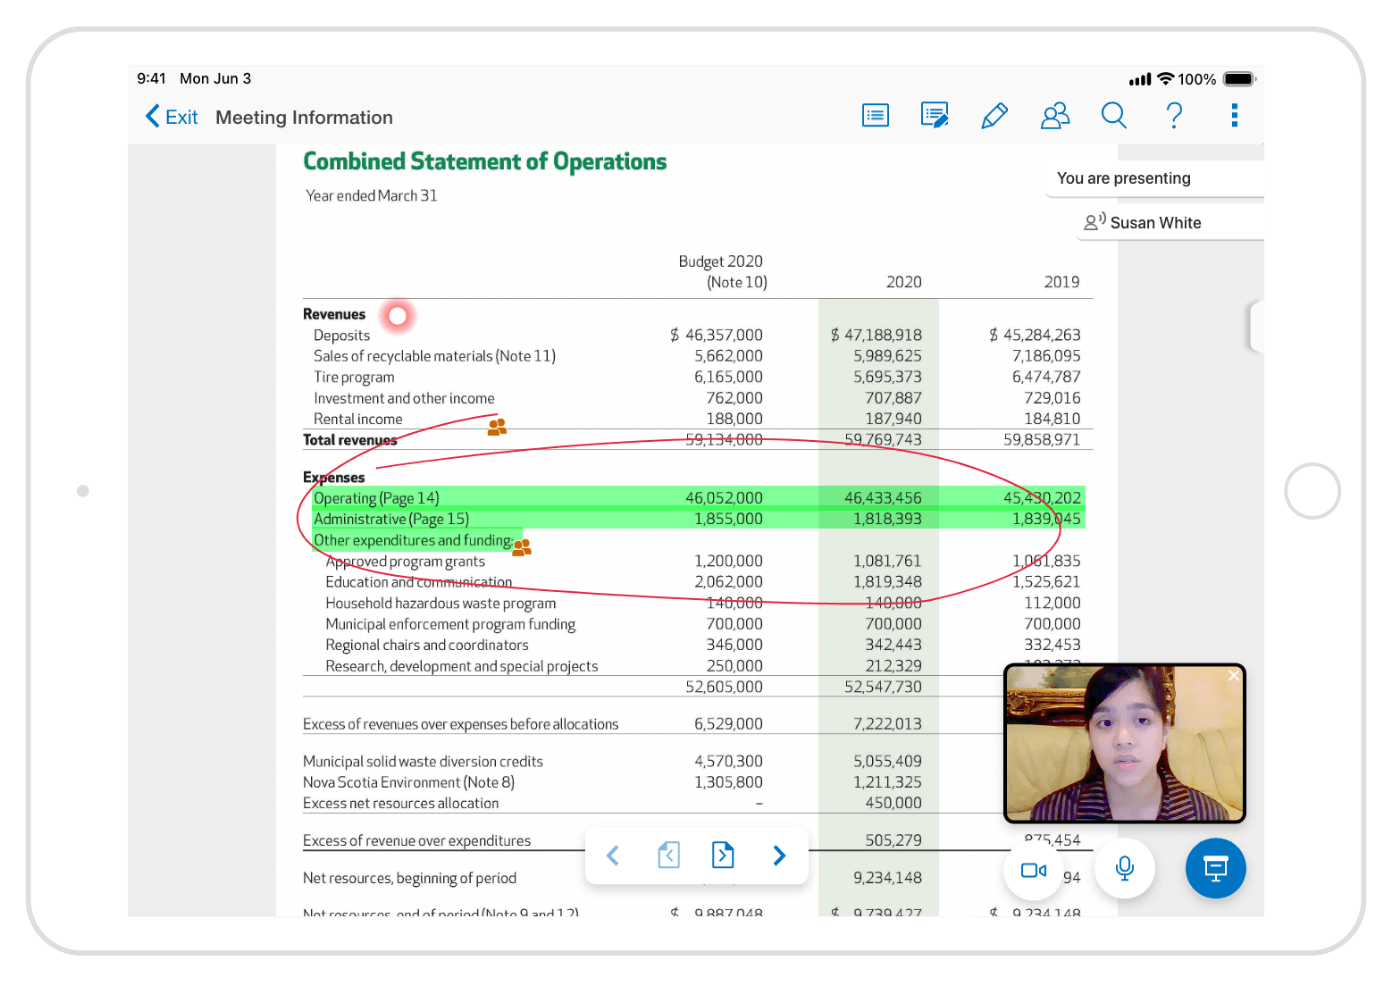This screenshot has height=982, width=1392.
Task: Open help with the question mark icon
Action: 1174,116
